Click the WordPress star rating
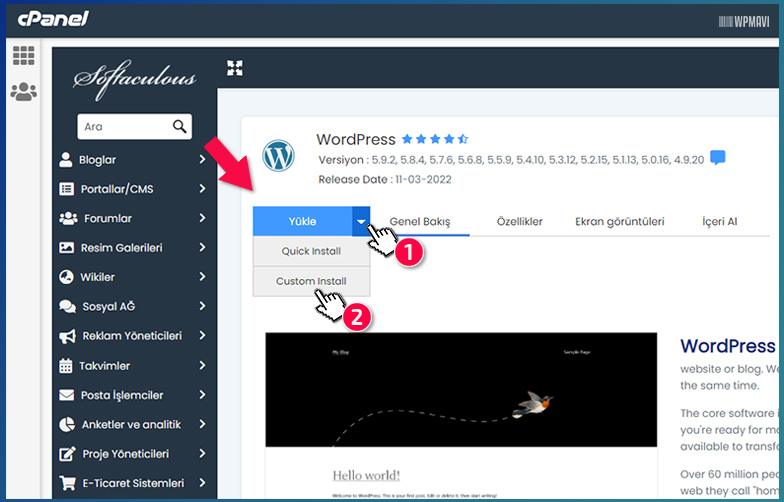Viewport: 784px width, 502px height. (x=435, y=139)
